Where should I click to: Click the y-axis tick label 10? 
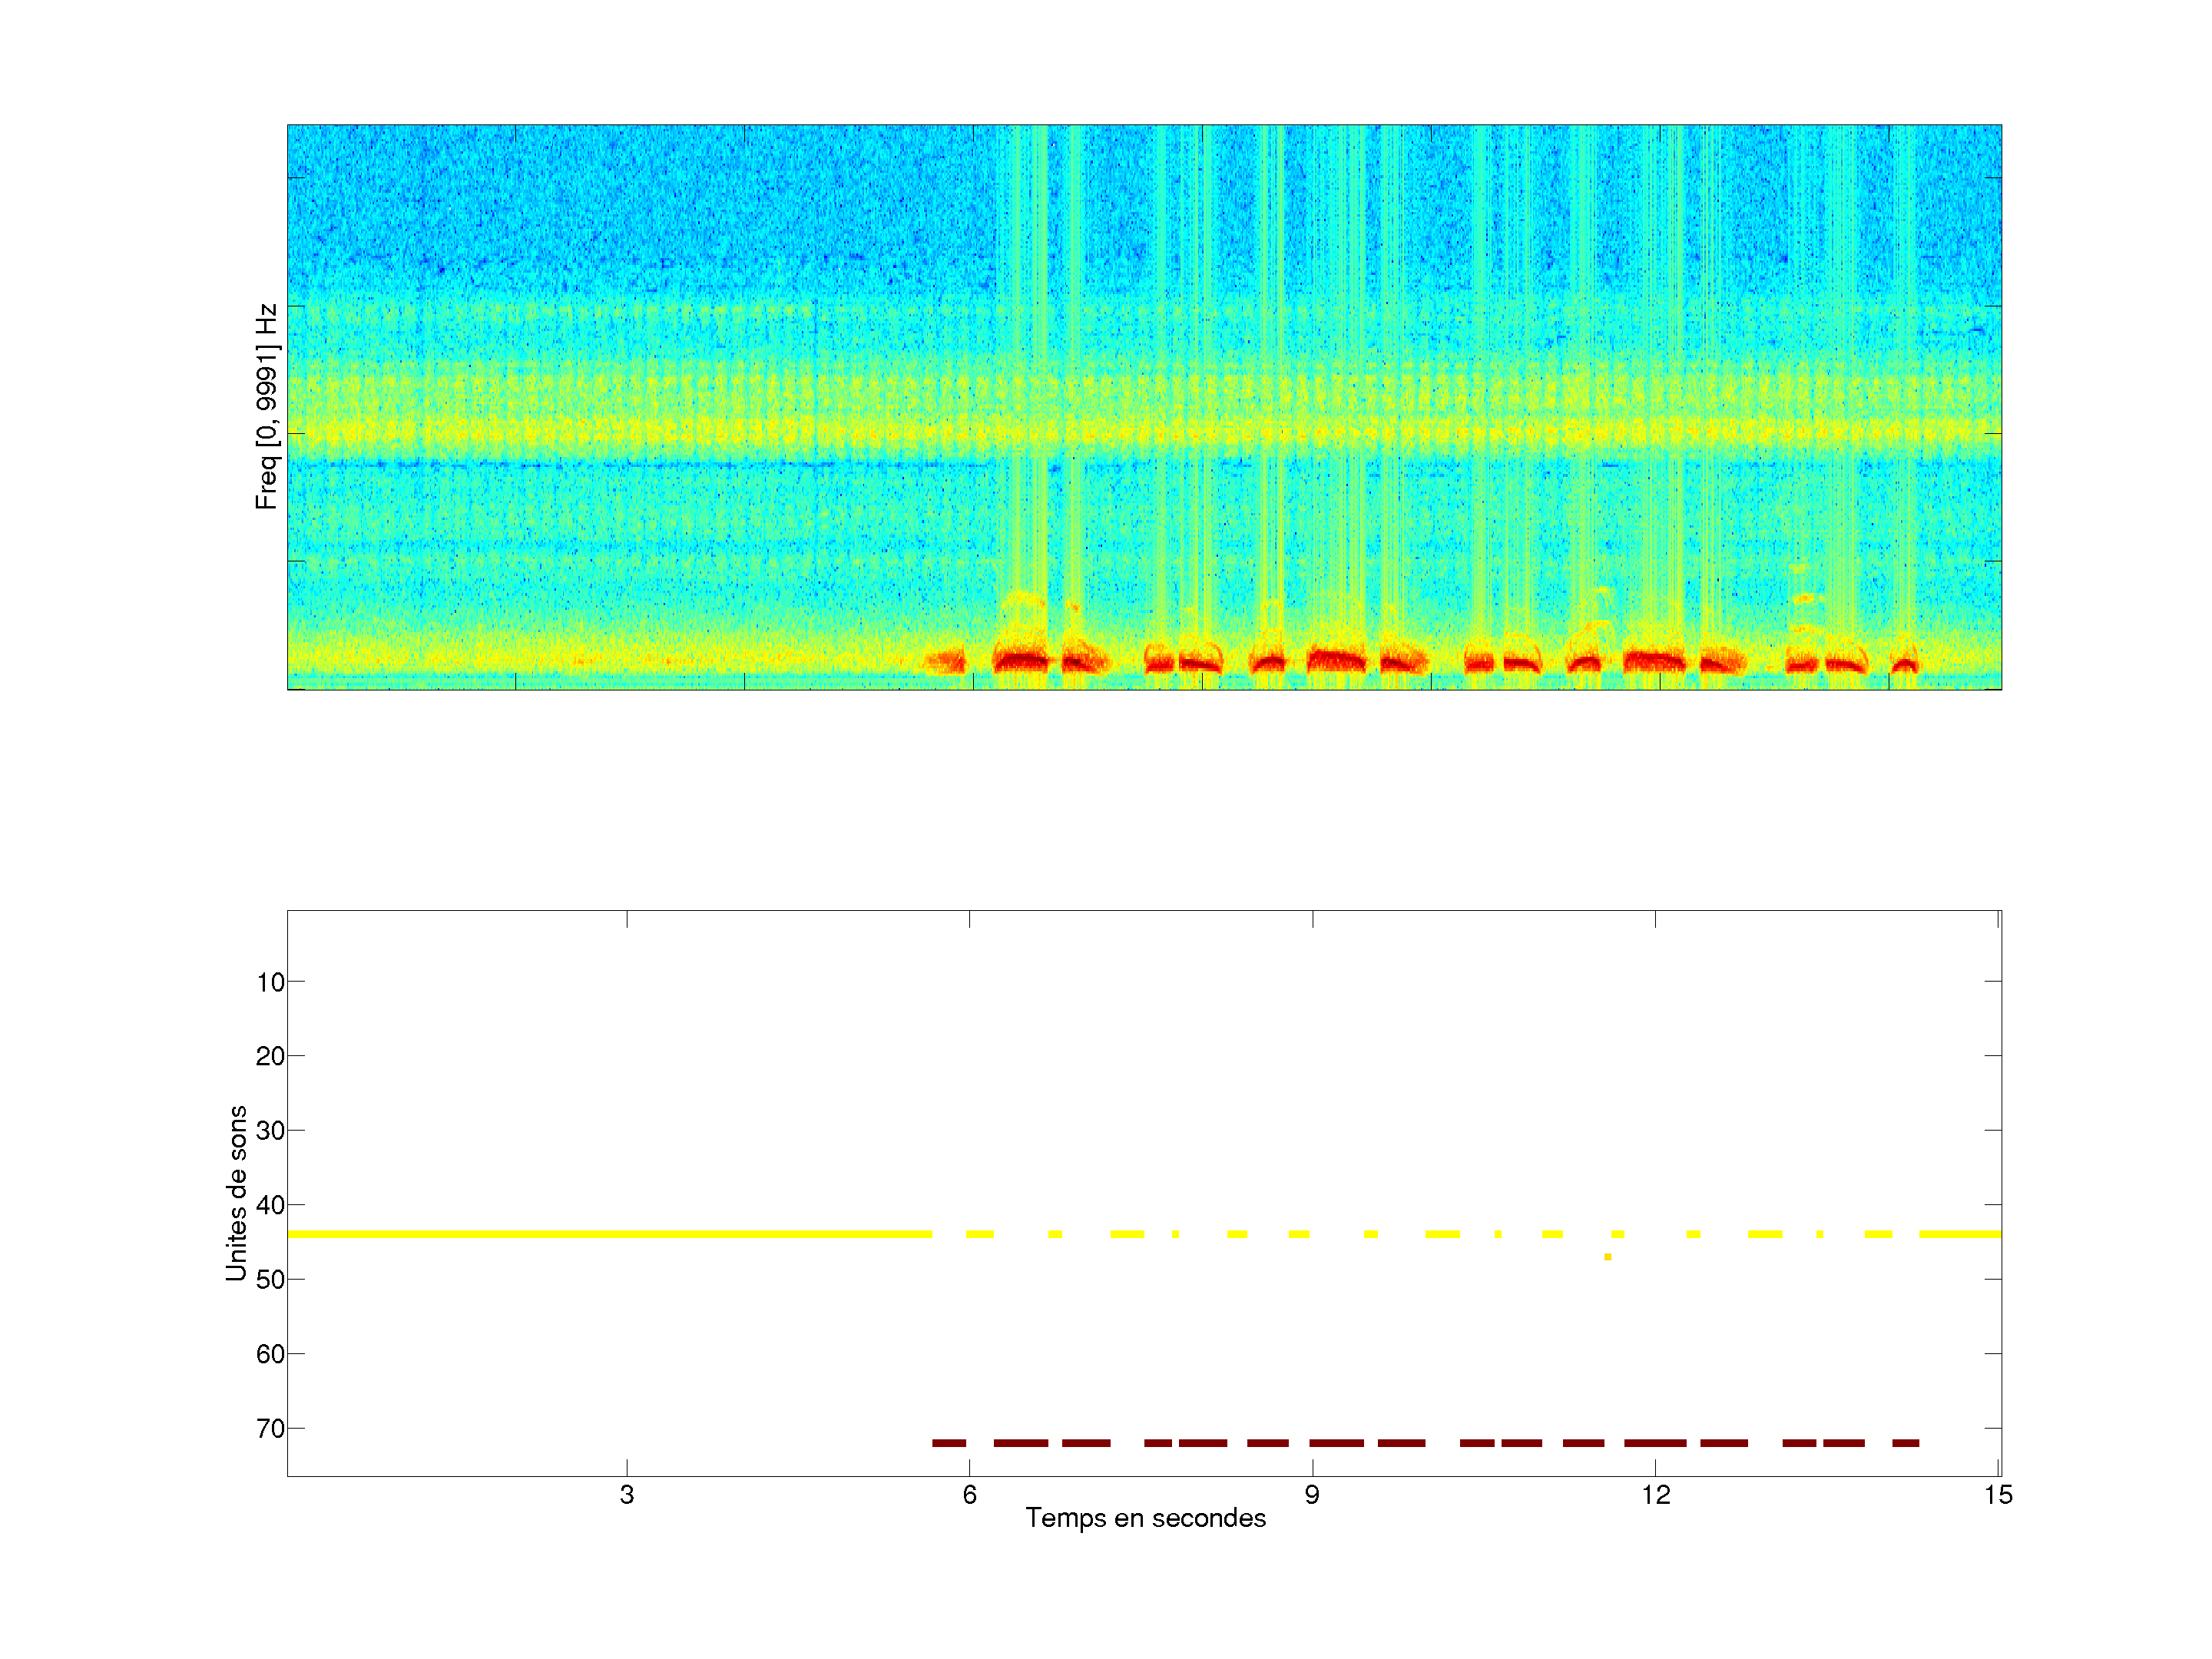coord(270,982)
